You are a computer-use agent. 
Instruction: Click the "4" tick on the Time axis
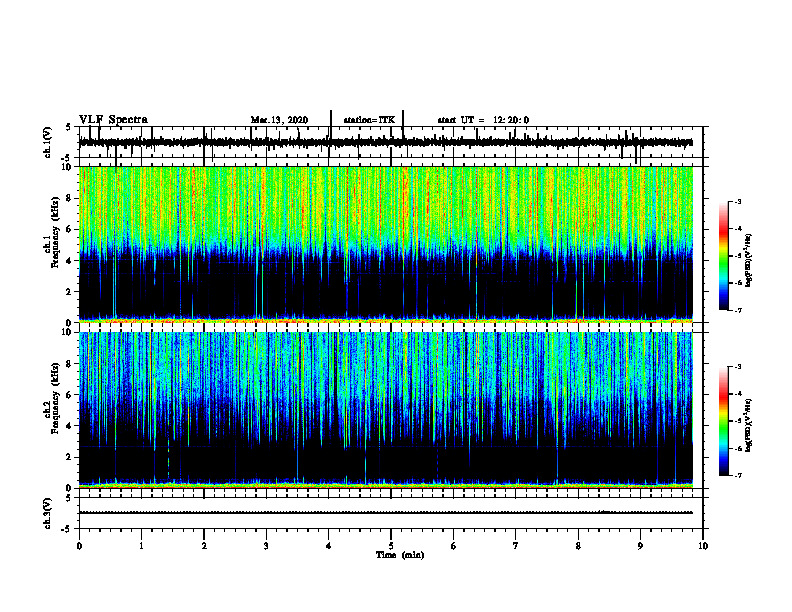click(x=329, y=546)
